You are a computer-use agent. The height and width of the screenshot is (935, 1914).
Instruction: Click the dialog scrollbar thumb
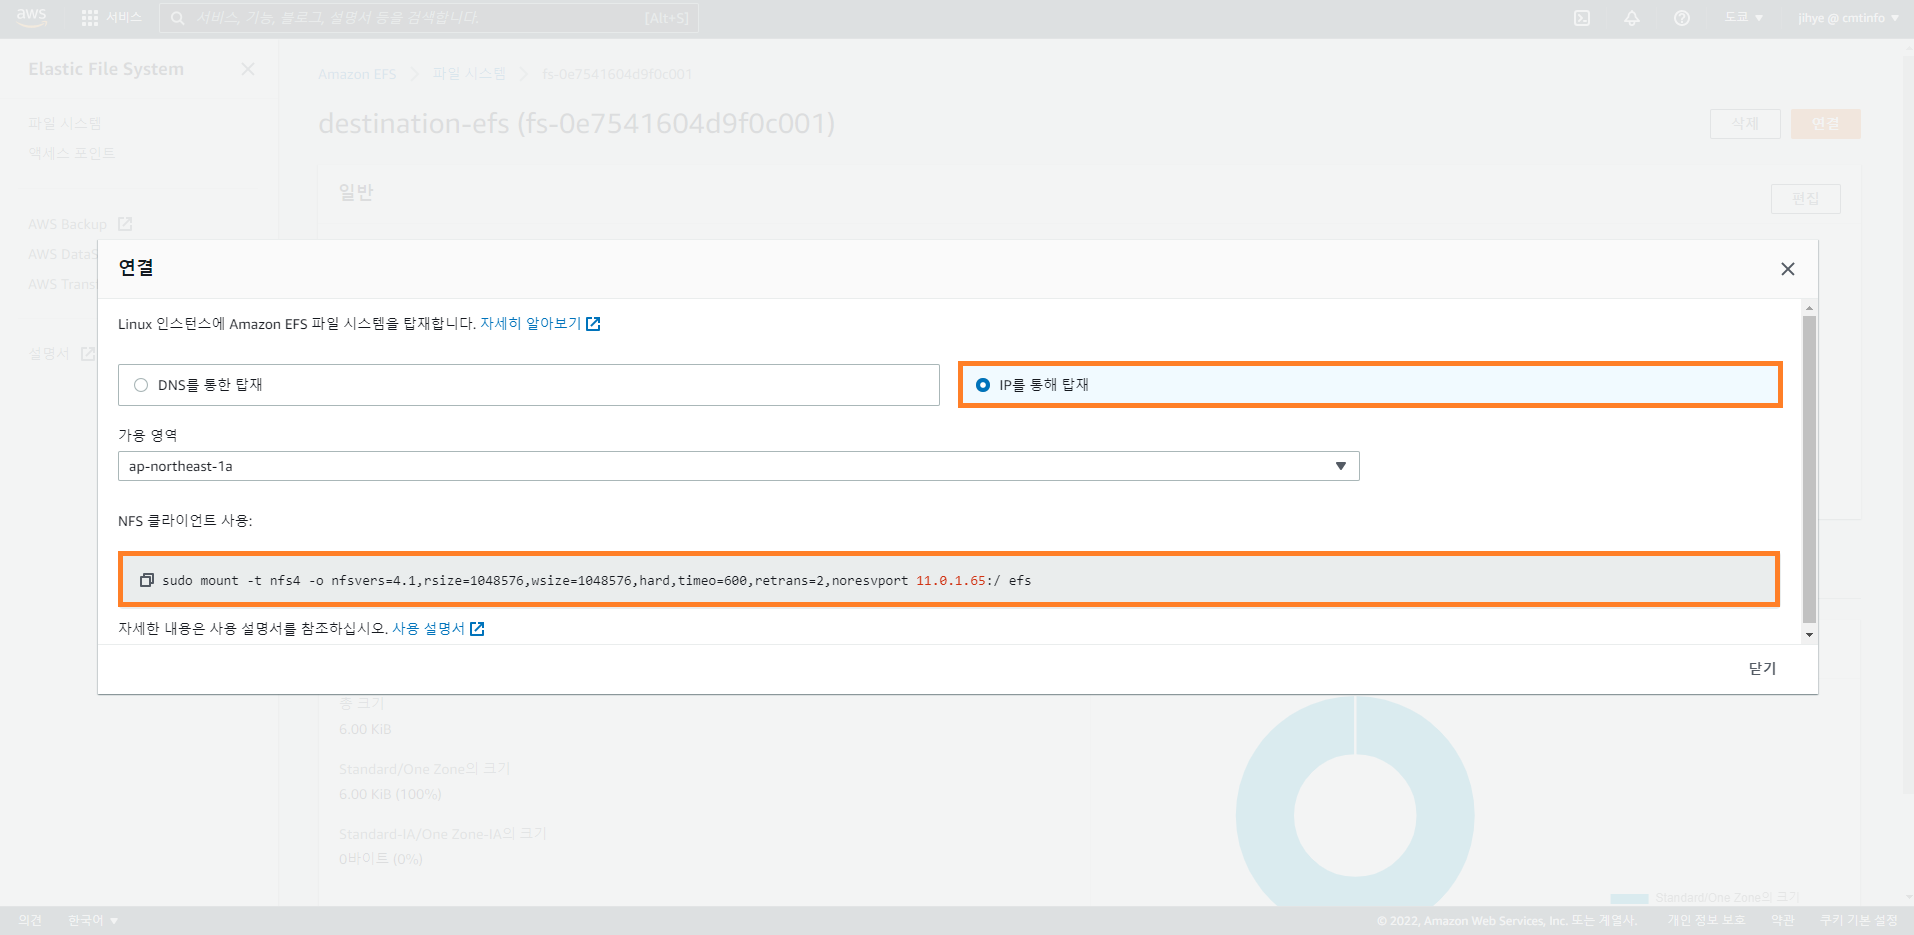1809,468
